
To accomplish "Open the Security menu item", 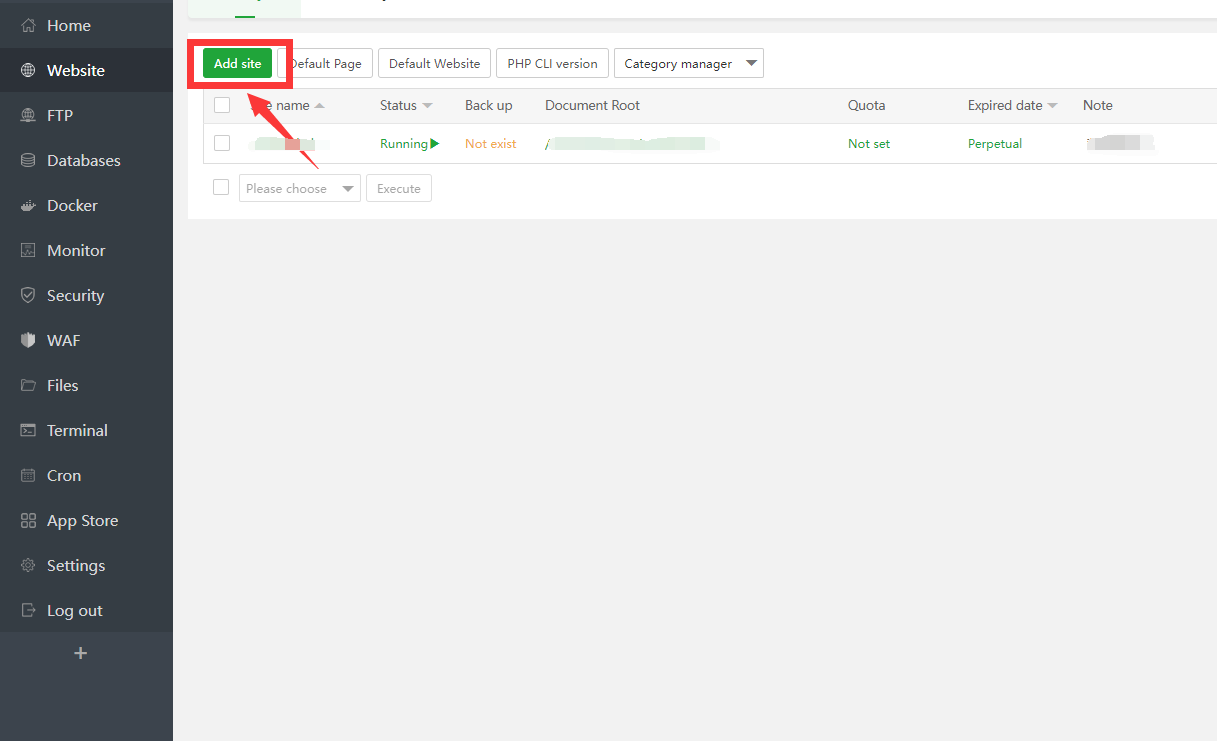I will (75, 296).
